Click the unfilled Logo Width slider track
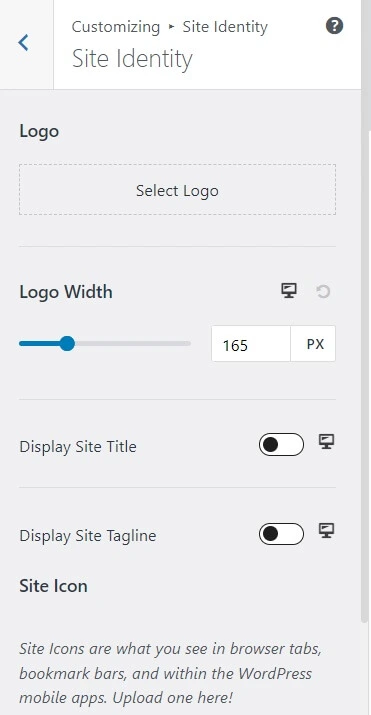This screenshot has height=715, width=371. 132,343
